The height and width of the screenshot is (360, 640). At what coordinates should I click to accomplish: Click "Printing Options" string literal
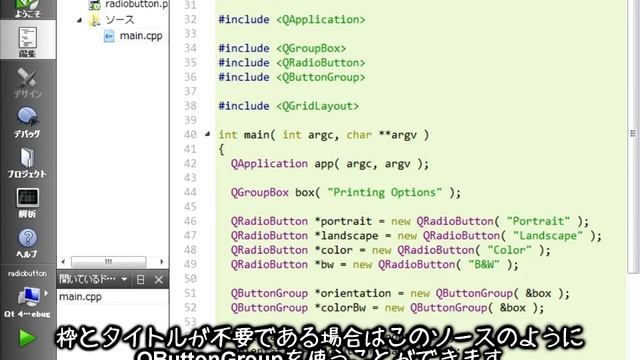coord(384,192)
